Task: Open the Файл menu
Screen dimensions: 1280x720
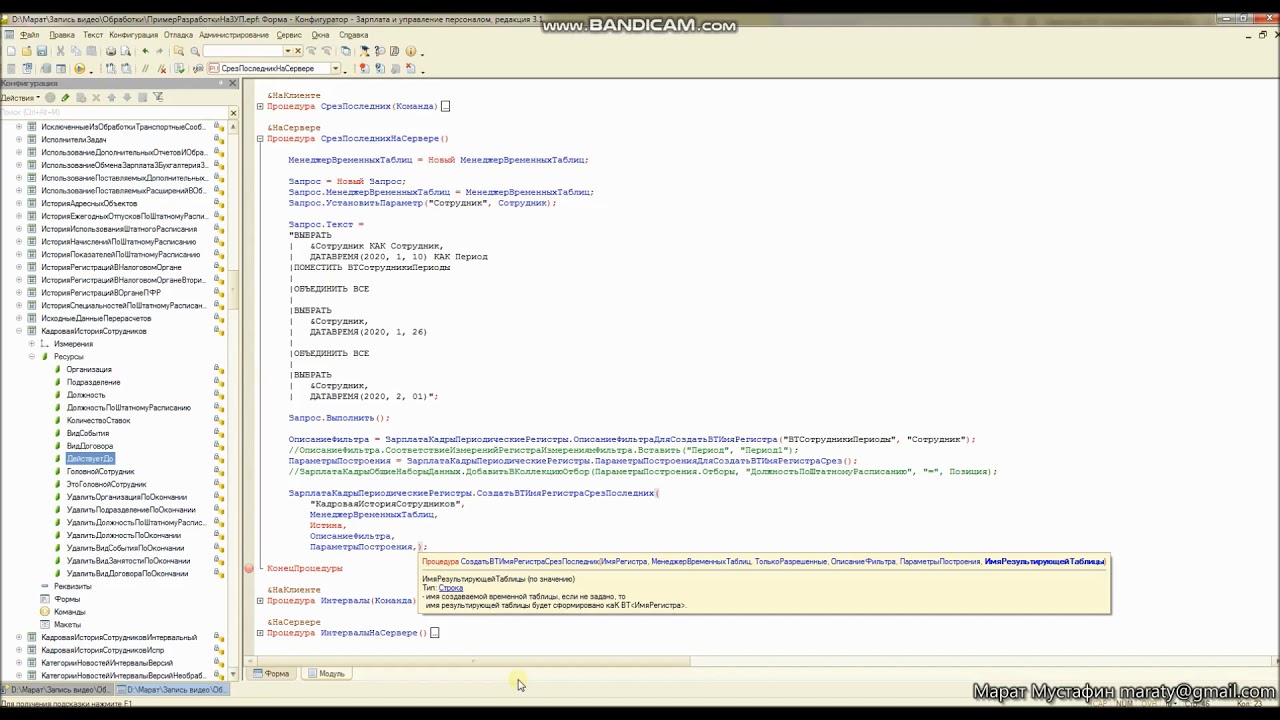Action: [30, 35]
